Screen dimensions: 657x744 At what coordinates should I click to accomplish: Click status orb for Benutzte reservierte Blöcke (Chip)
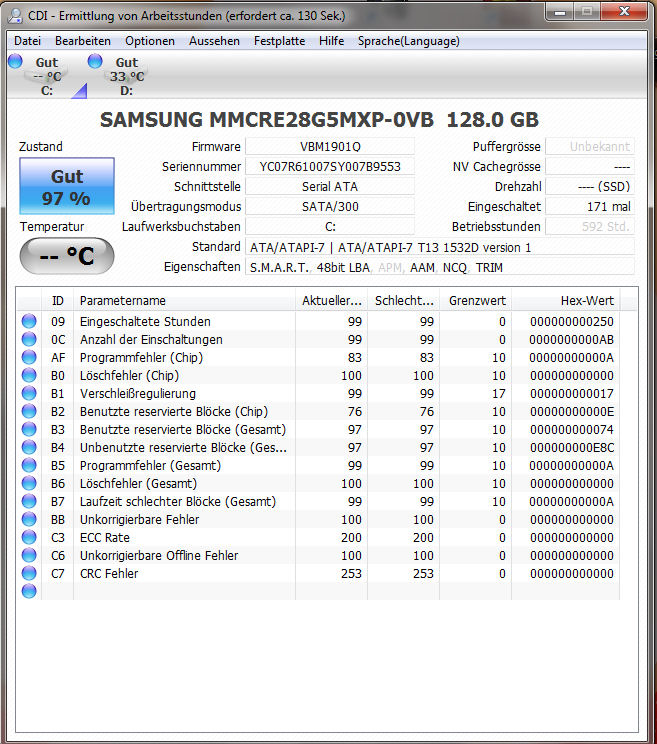[29, 411]
